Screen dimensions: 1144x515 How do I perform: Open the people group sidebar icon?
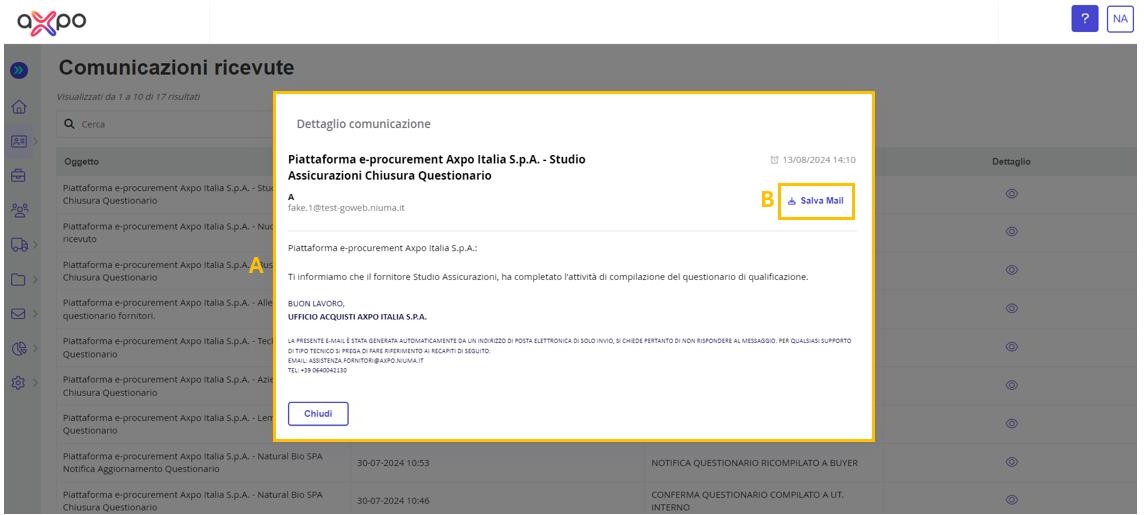point(20,210)
